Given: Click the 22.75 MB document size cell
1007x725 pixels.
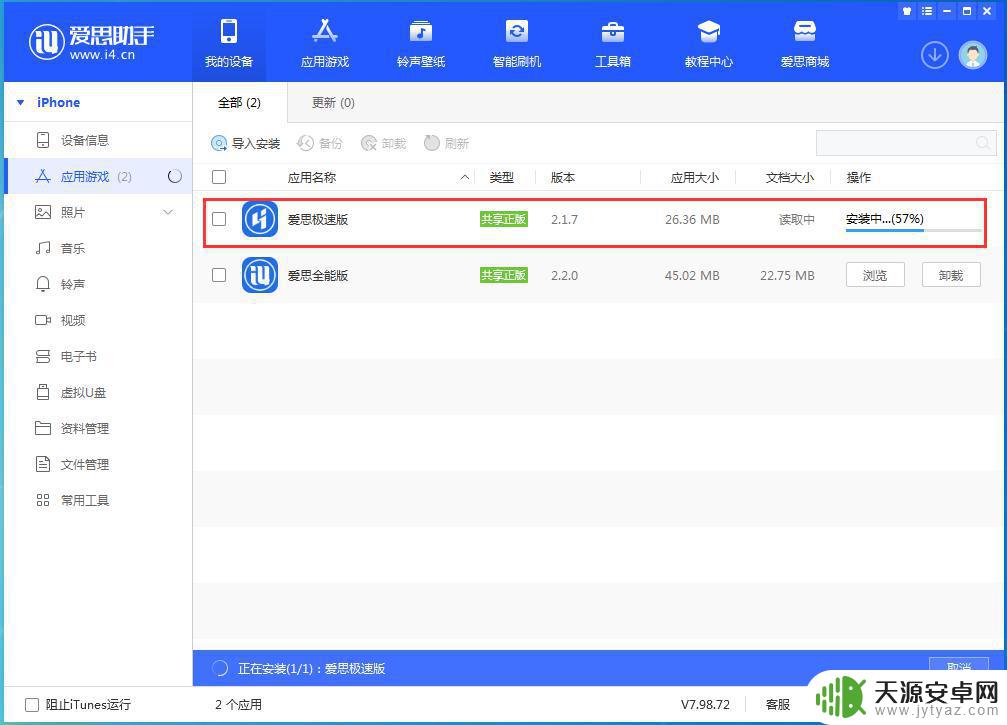Looking at the screenshot, I should point(787,275).
